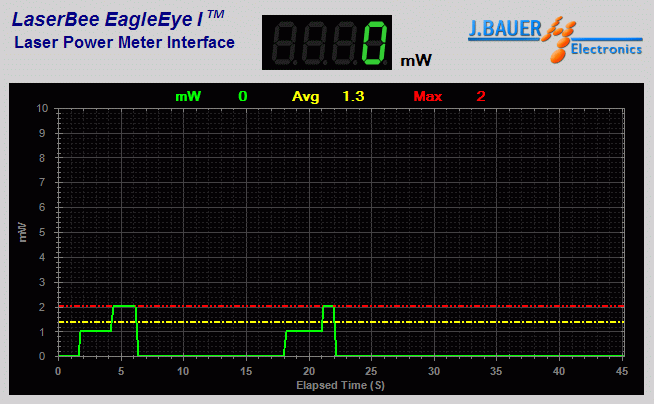
Task: Click the x-axis tick label 25
Action: coord(371,371)
